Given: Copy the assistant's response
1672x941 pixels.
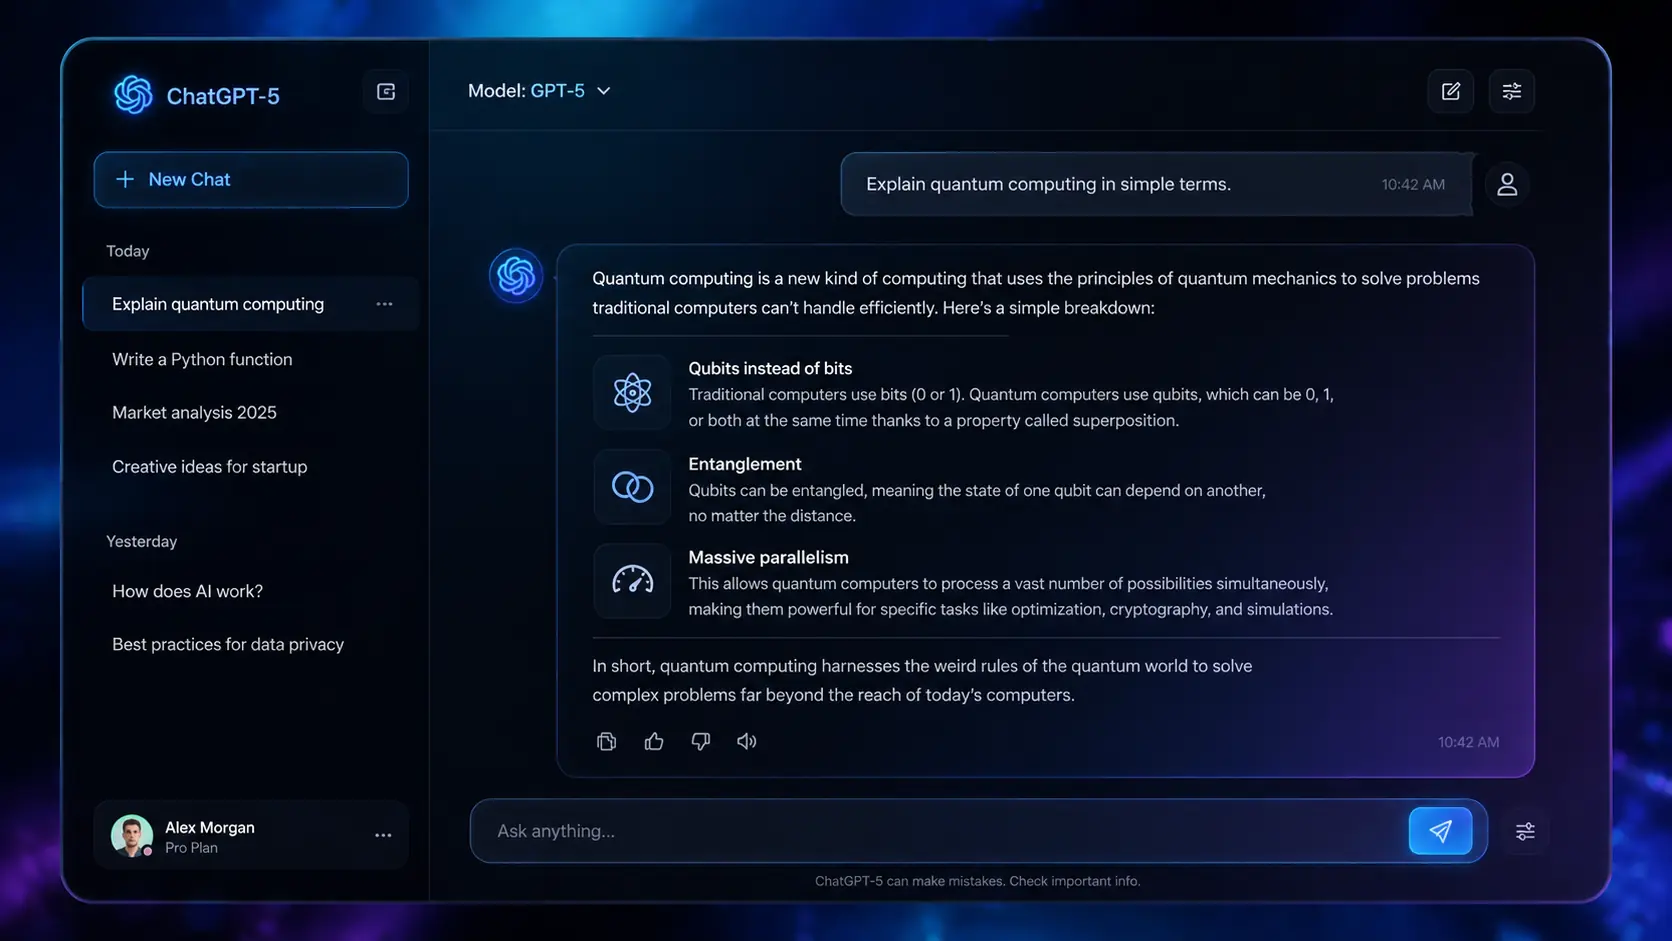Looking at the screenshot, I should pos(606,741).
